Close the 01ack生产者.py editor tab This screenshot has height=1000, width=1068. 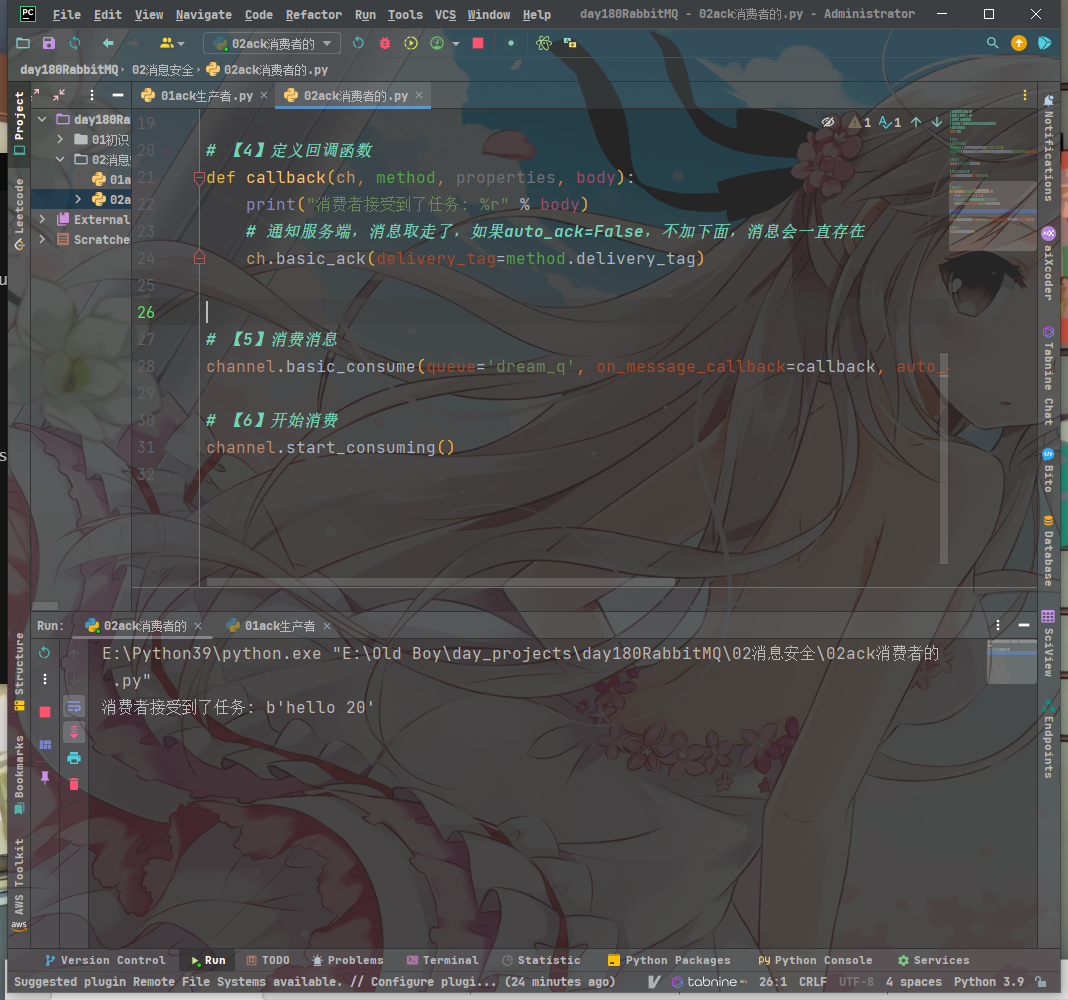pyautogui.click(x=264, y=95)
